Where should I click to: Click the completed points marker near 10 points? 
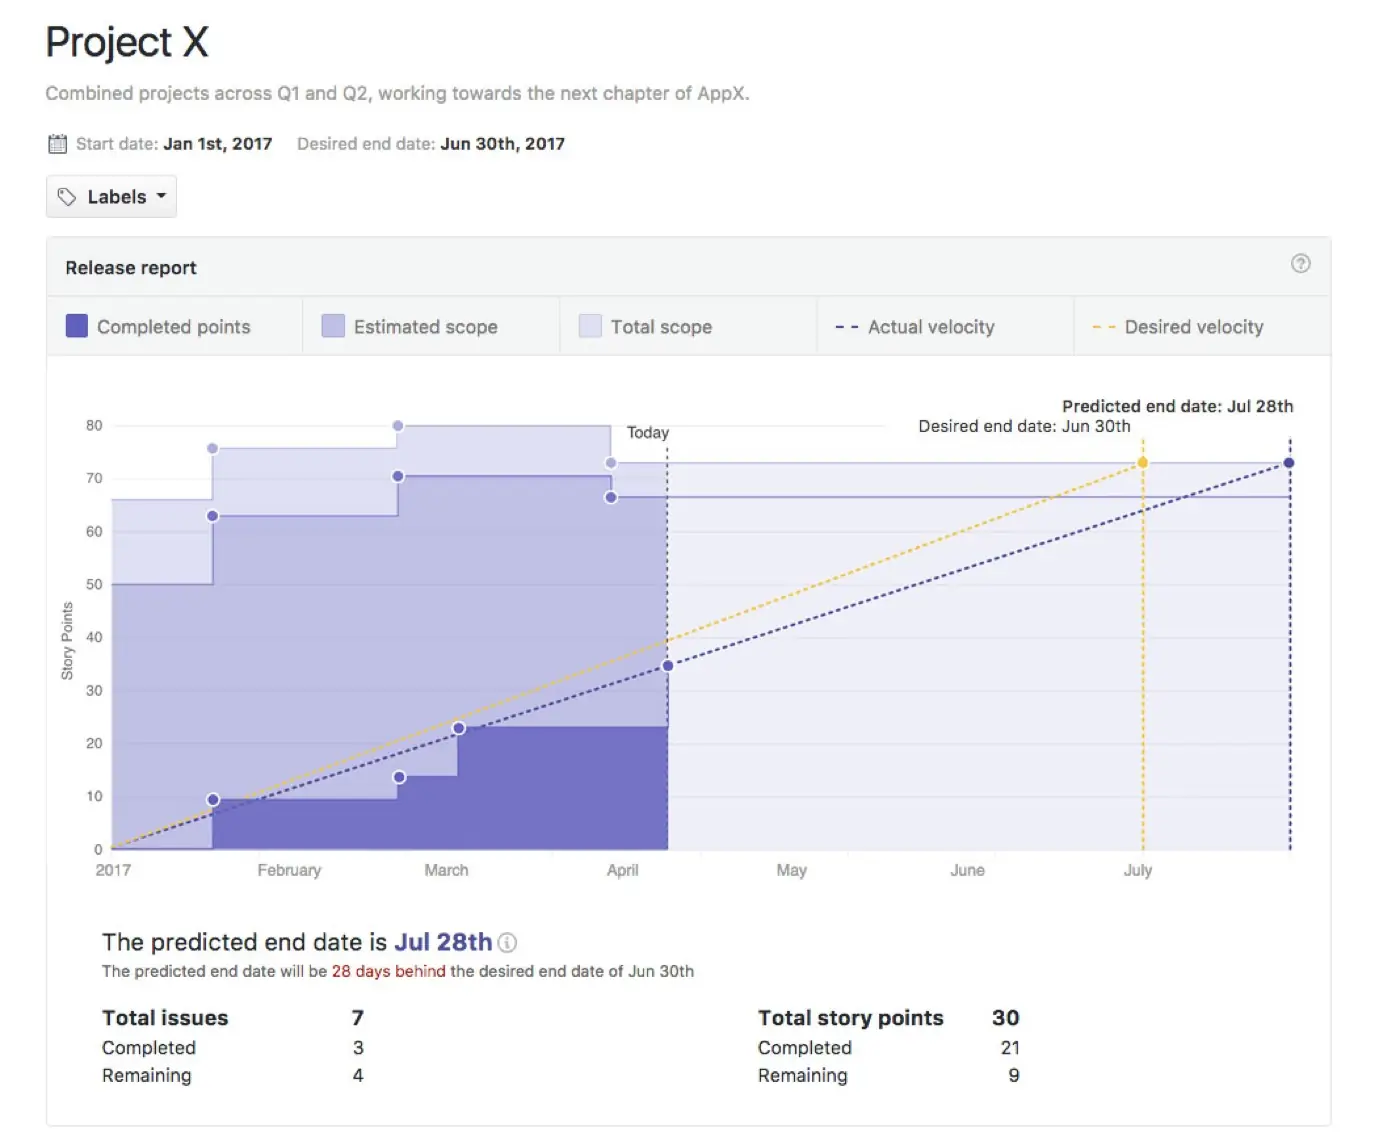tap(213, 800)
